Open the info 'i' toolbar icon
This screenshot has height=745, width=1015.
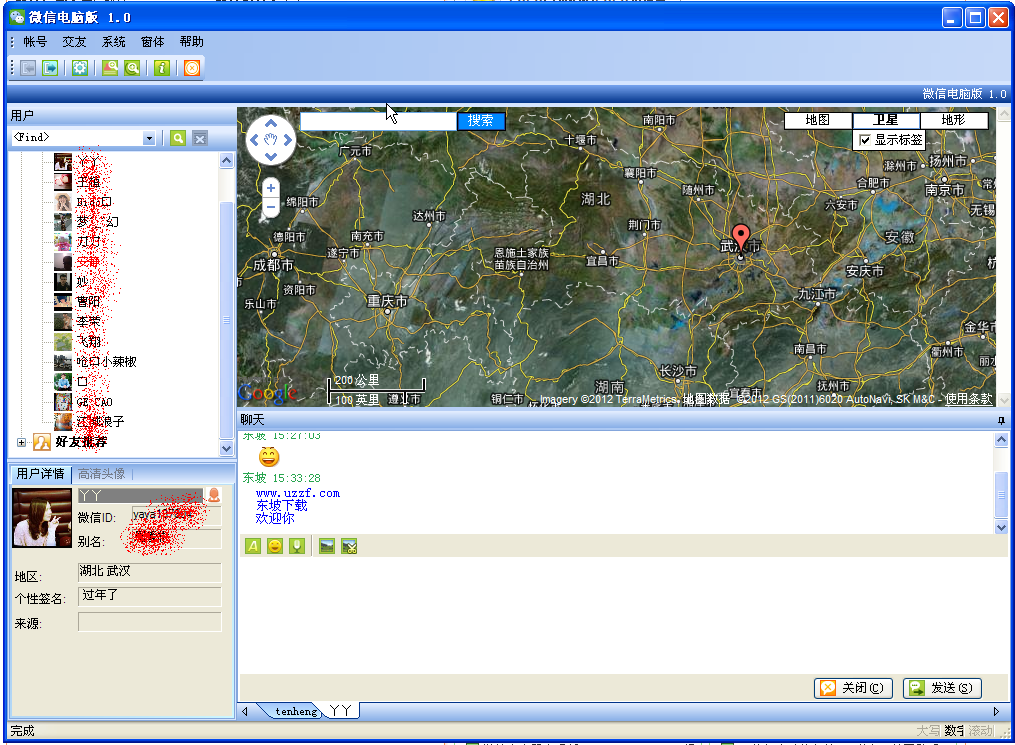[x=162, y=68]
